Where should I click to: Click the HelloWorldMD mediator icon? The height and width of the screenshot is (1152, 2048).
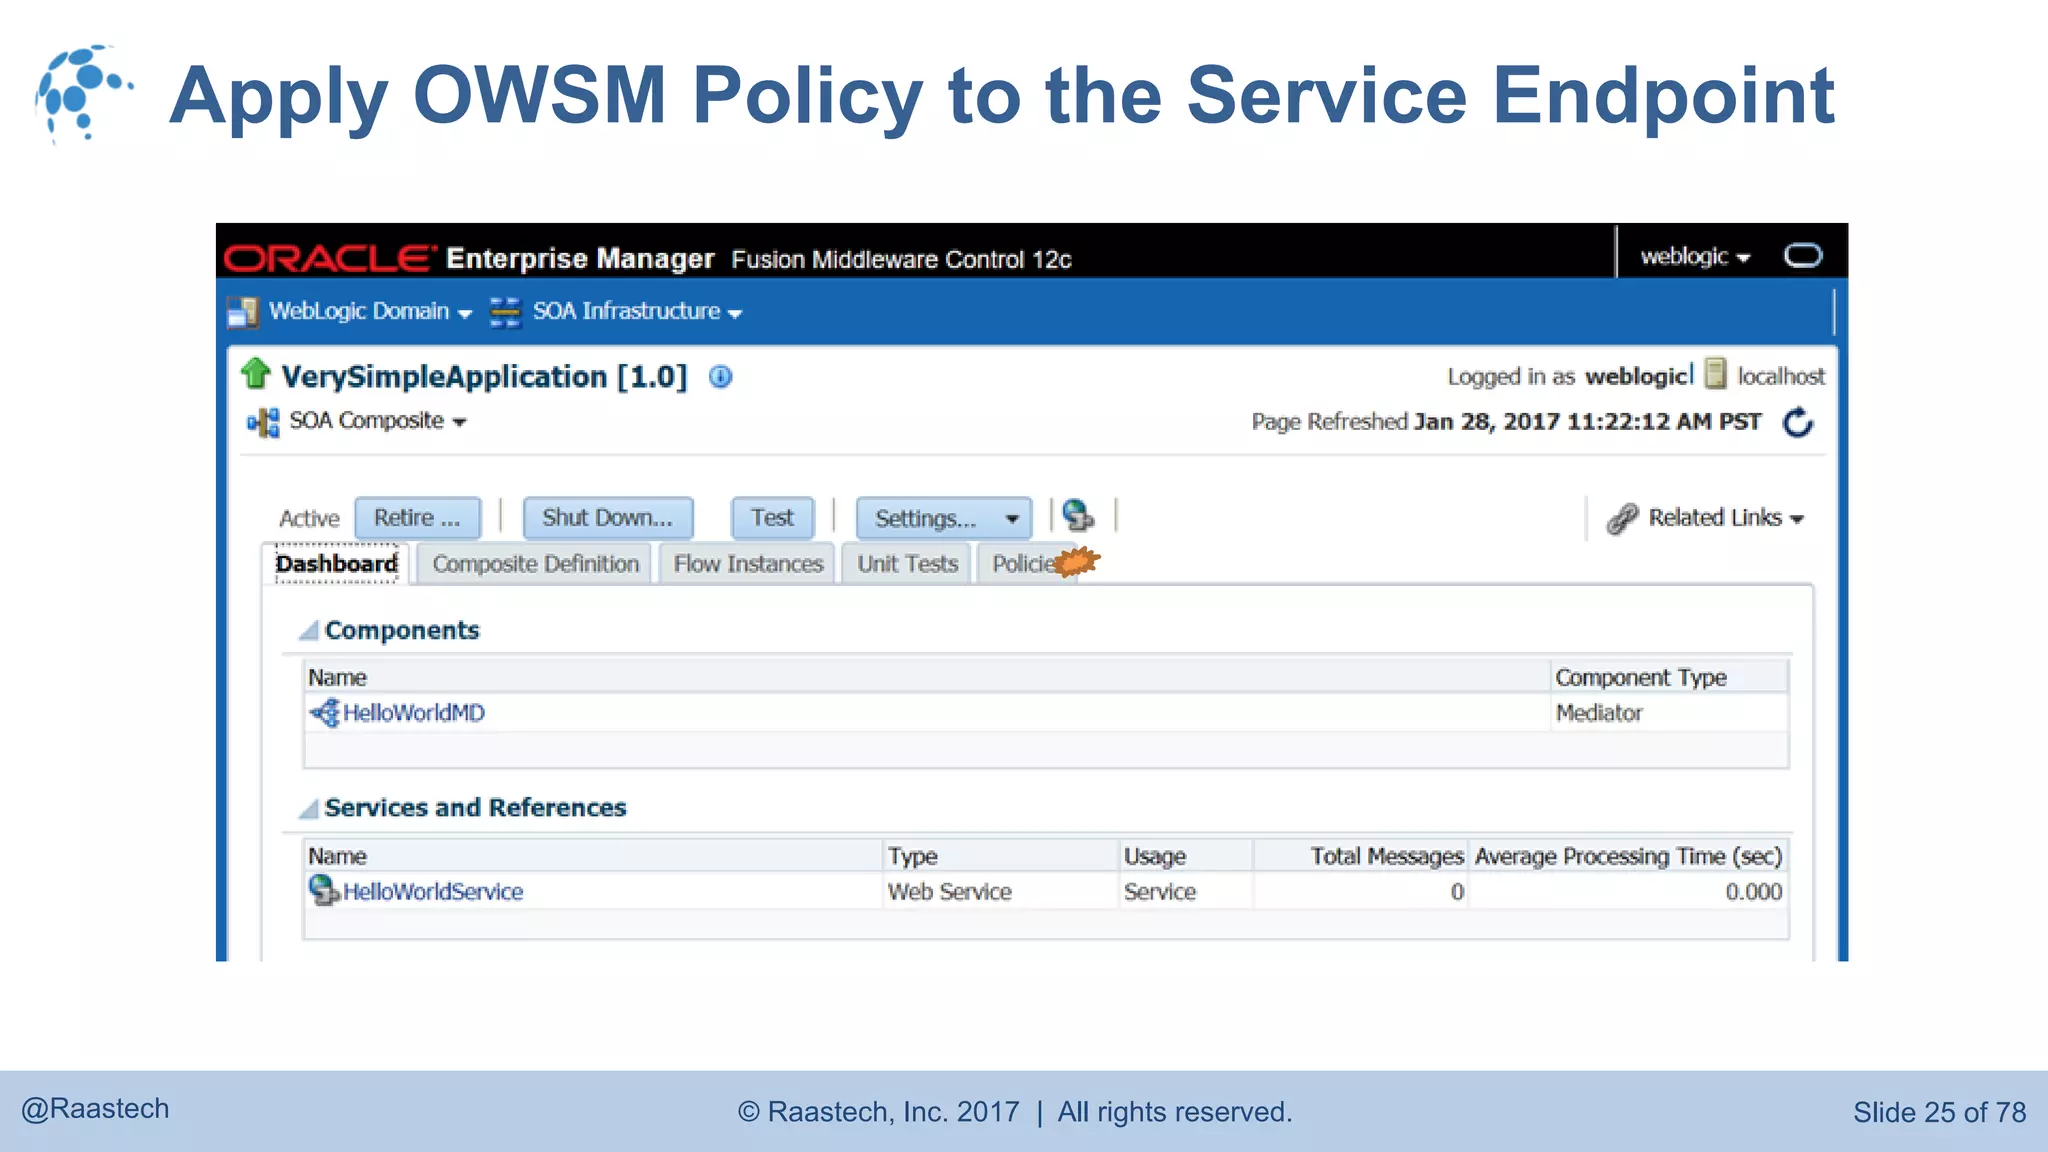(x=325, y=713)
